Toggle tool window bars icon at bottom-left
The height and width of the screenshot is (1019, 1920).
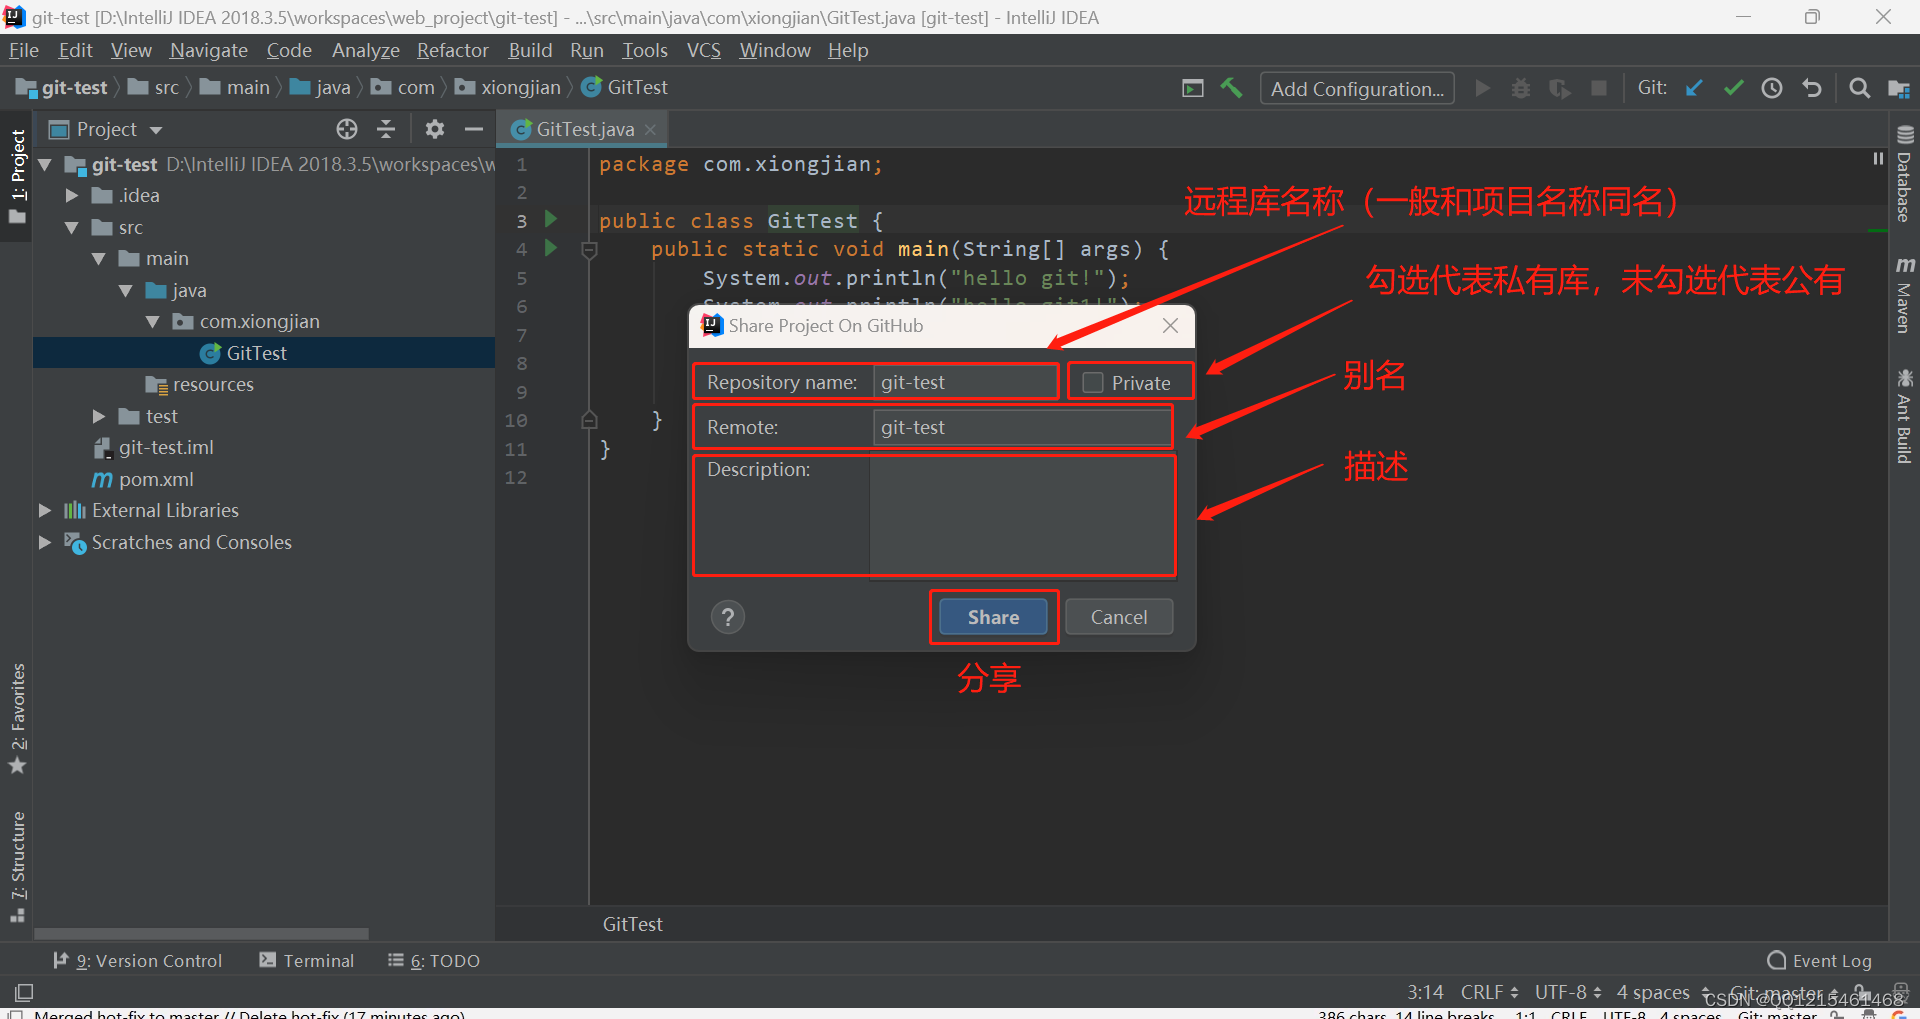pos(24,992)
